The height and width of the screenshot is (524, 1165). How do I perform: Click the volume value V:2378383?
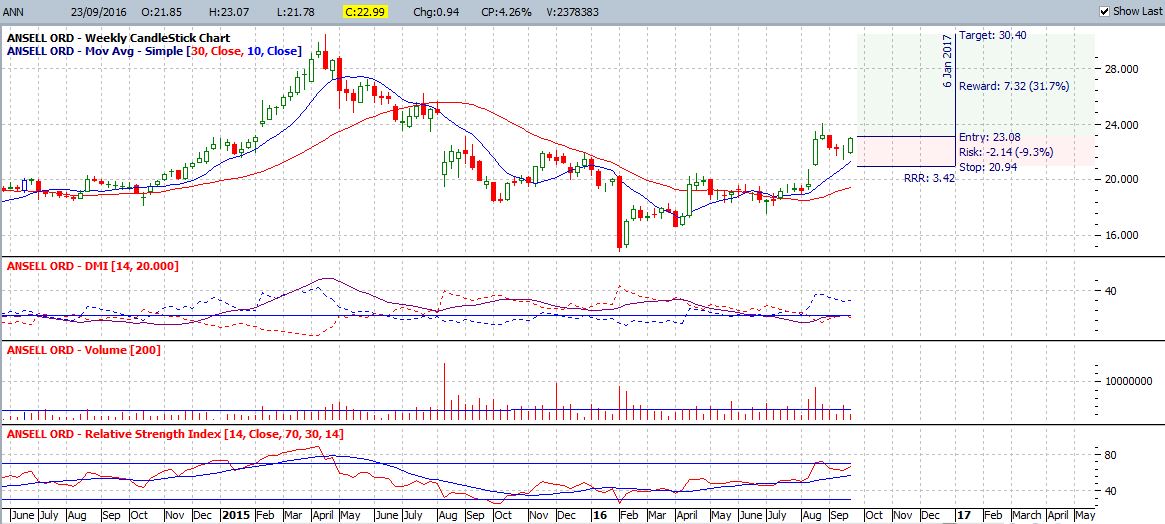pyautogui.click(x=573, y=12)
